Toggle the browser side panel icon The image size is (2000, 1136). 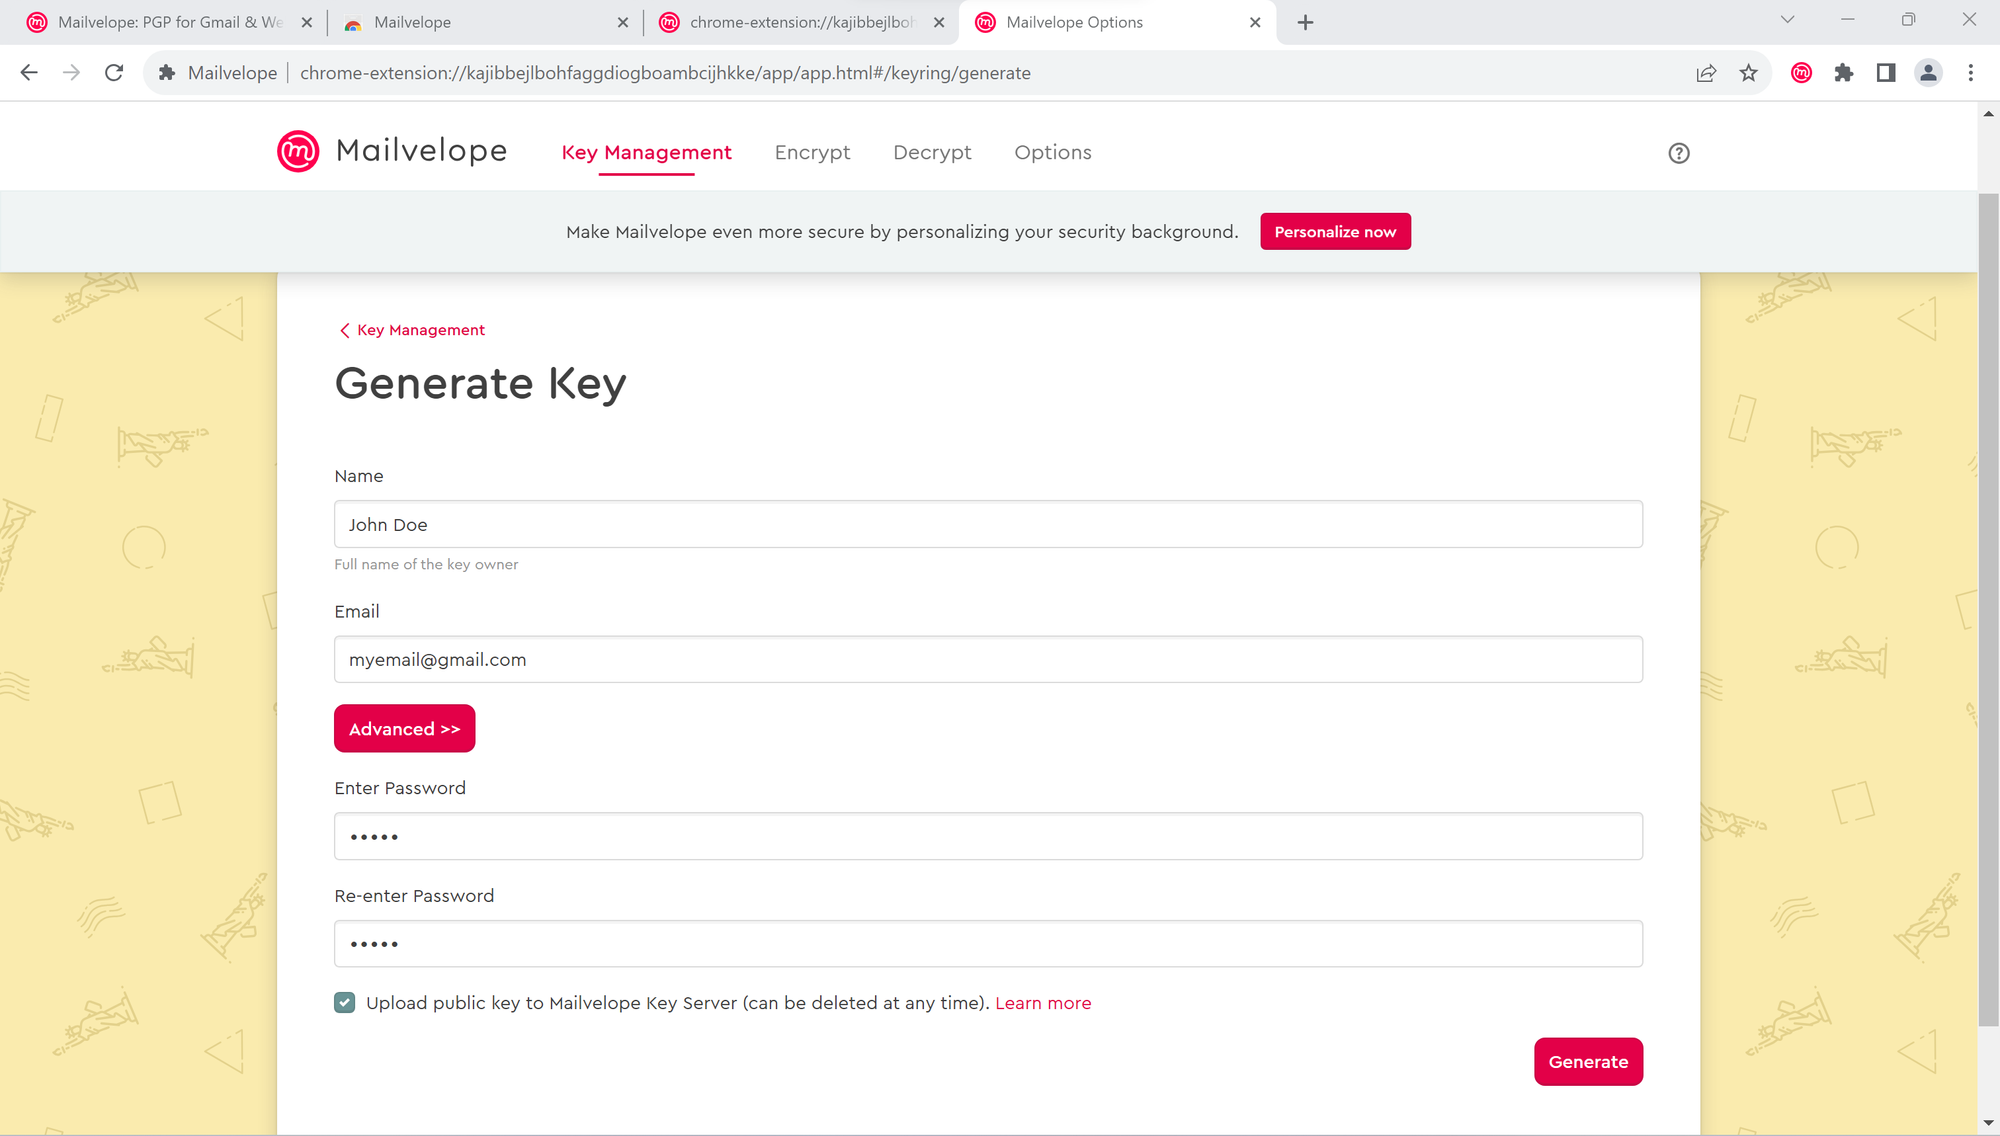[x=1886, y=73]
